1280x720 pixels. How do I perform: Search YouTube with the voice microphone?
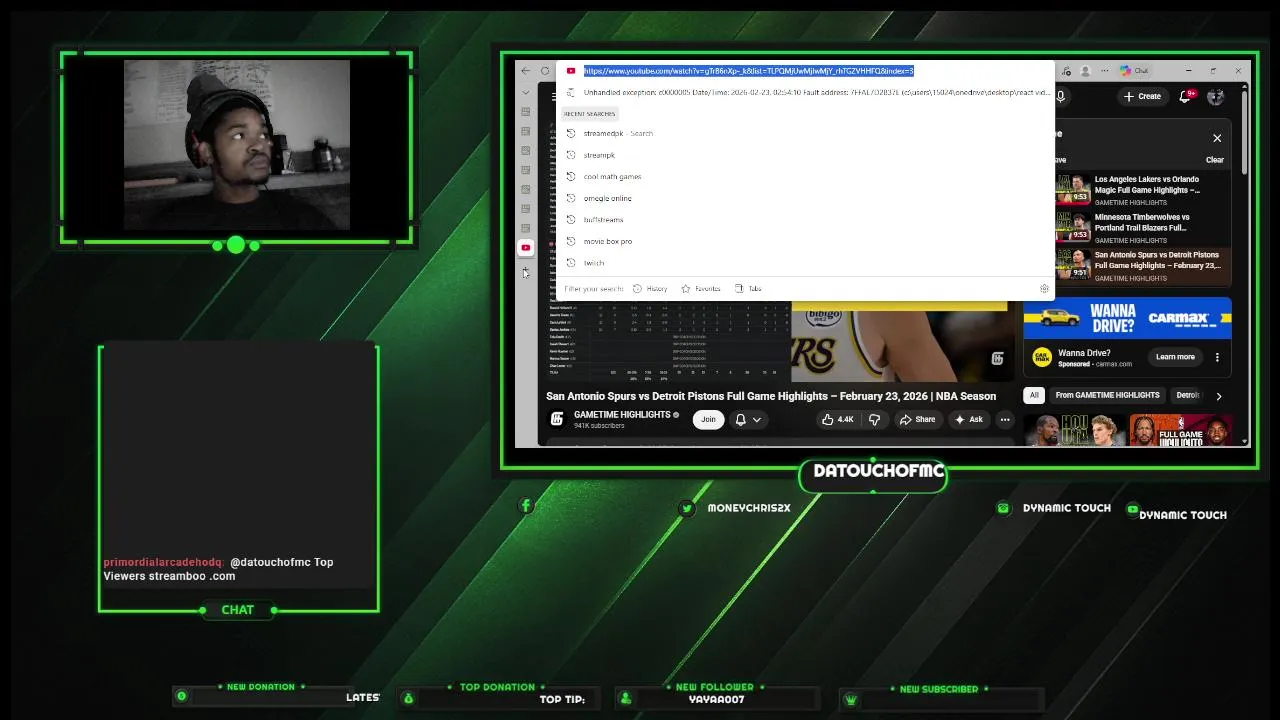(1061, 96)
